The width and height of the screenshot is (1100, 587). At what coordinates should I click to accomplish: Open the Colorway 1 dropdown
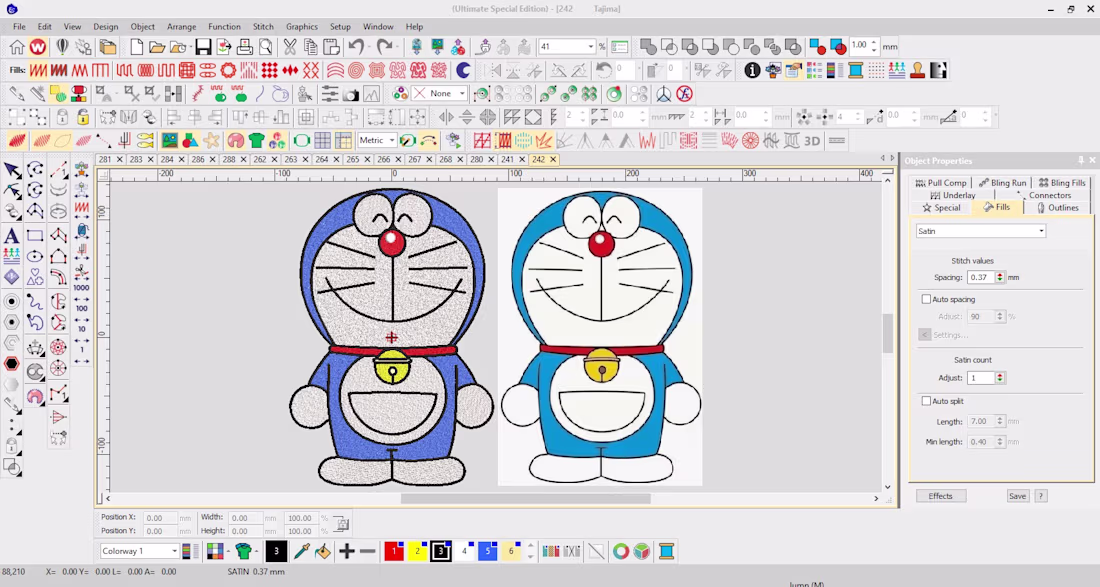pos(174,551)
